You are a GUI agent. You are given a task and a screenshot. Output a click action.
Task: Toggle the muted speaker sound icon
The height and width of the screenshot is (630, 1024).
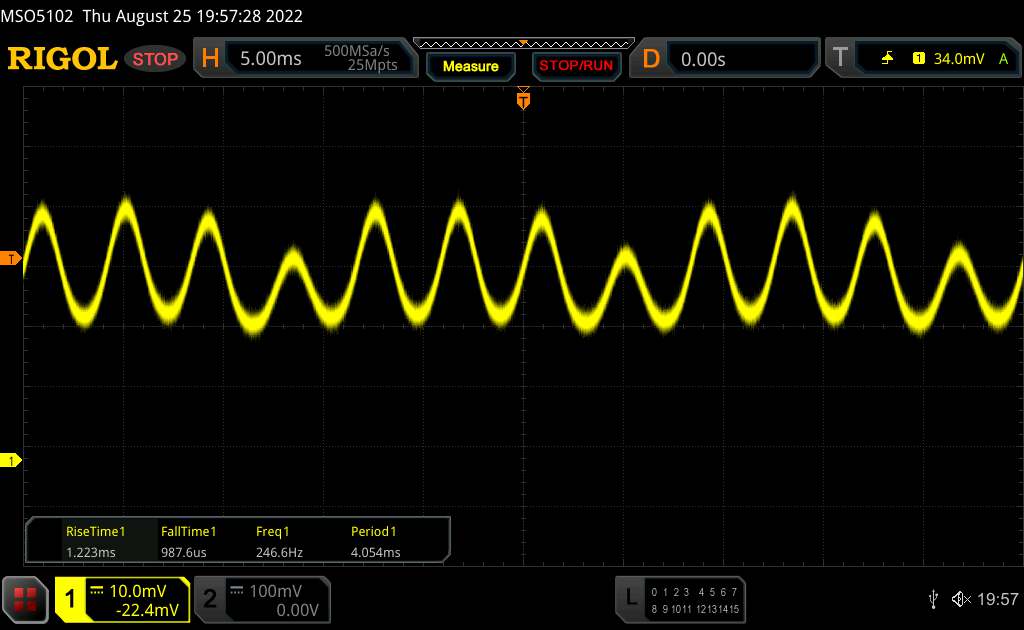pyautogui.click(x=961, y=598)
